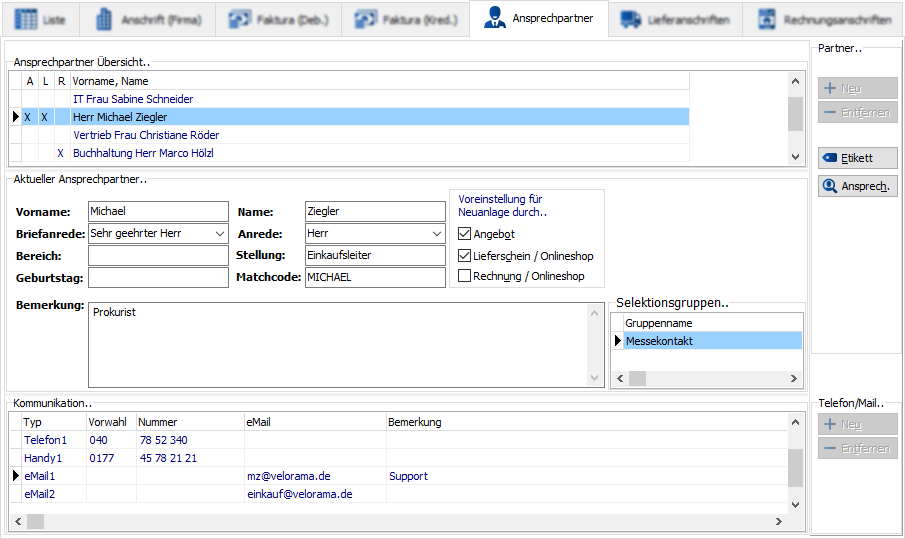Screen dimensions: 905x539
Task: Uncheck the Angebot checkbox
Action: pos(464,234)
